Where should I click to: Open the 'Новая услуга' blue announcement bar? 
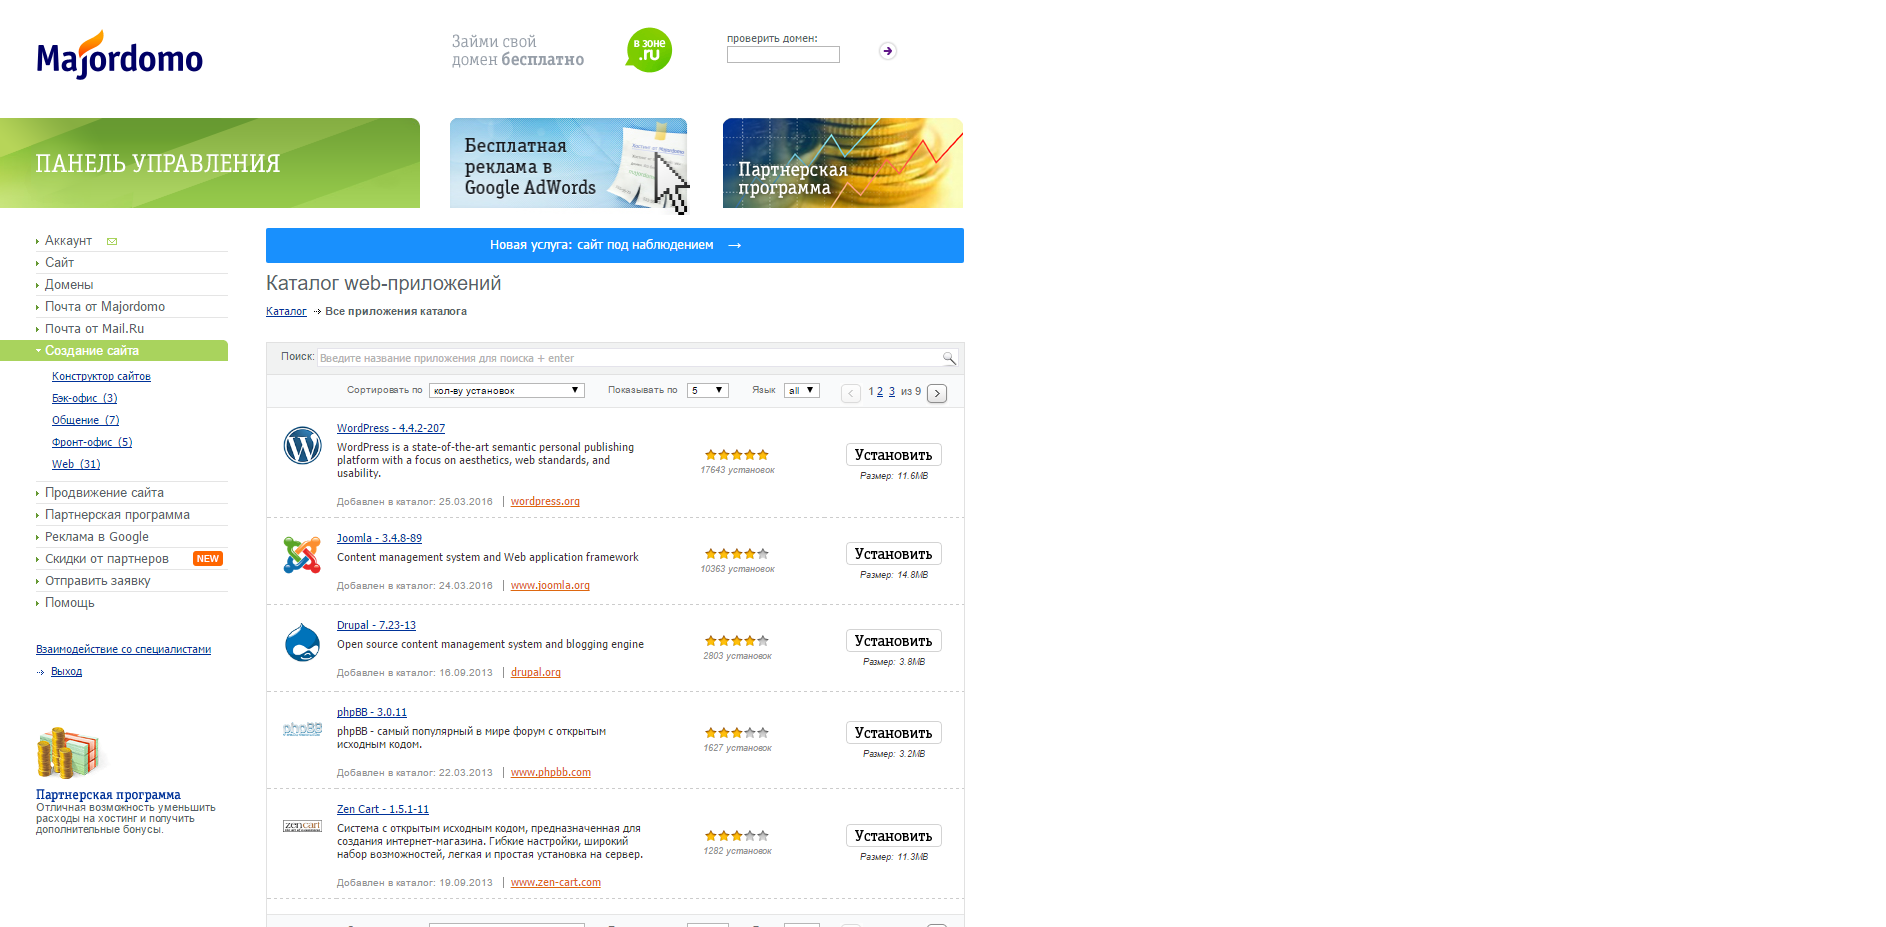[615, 245]
